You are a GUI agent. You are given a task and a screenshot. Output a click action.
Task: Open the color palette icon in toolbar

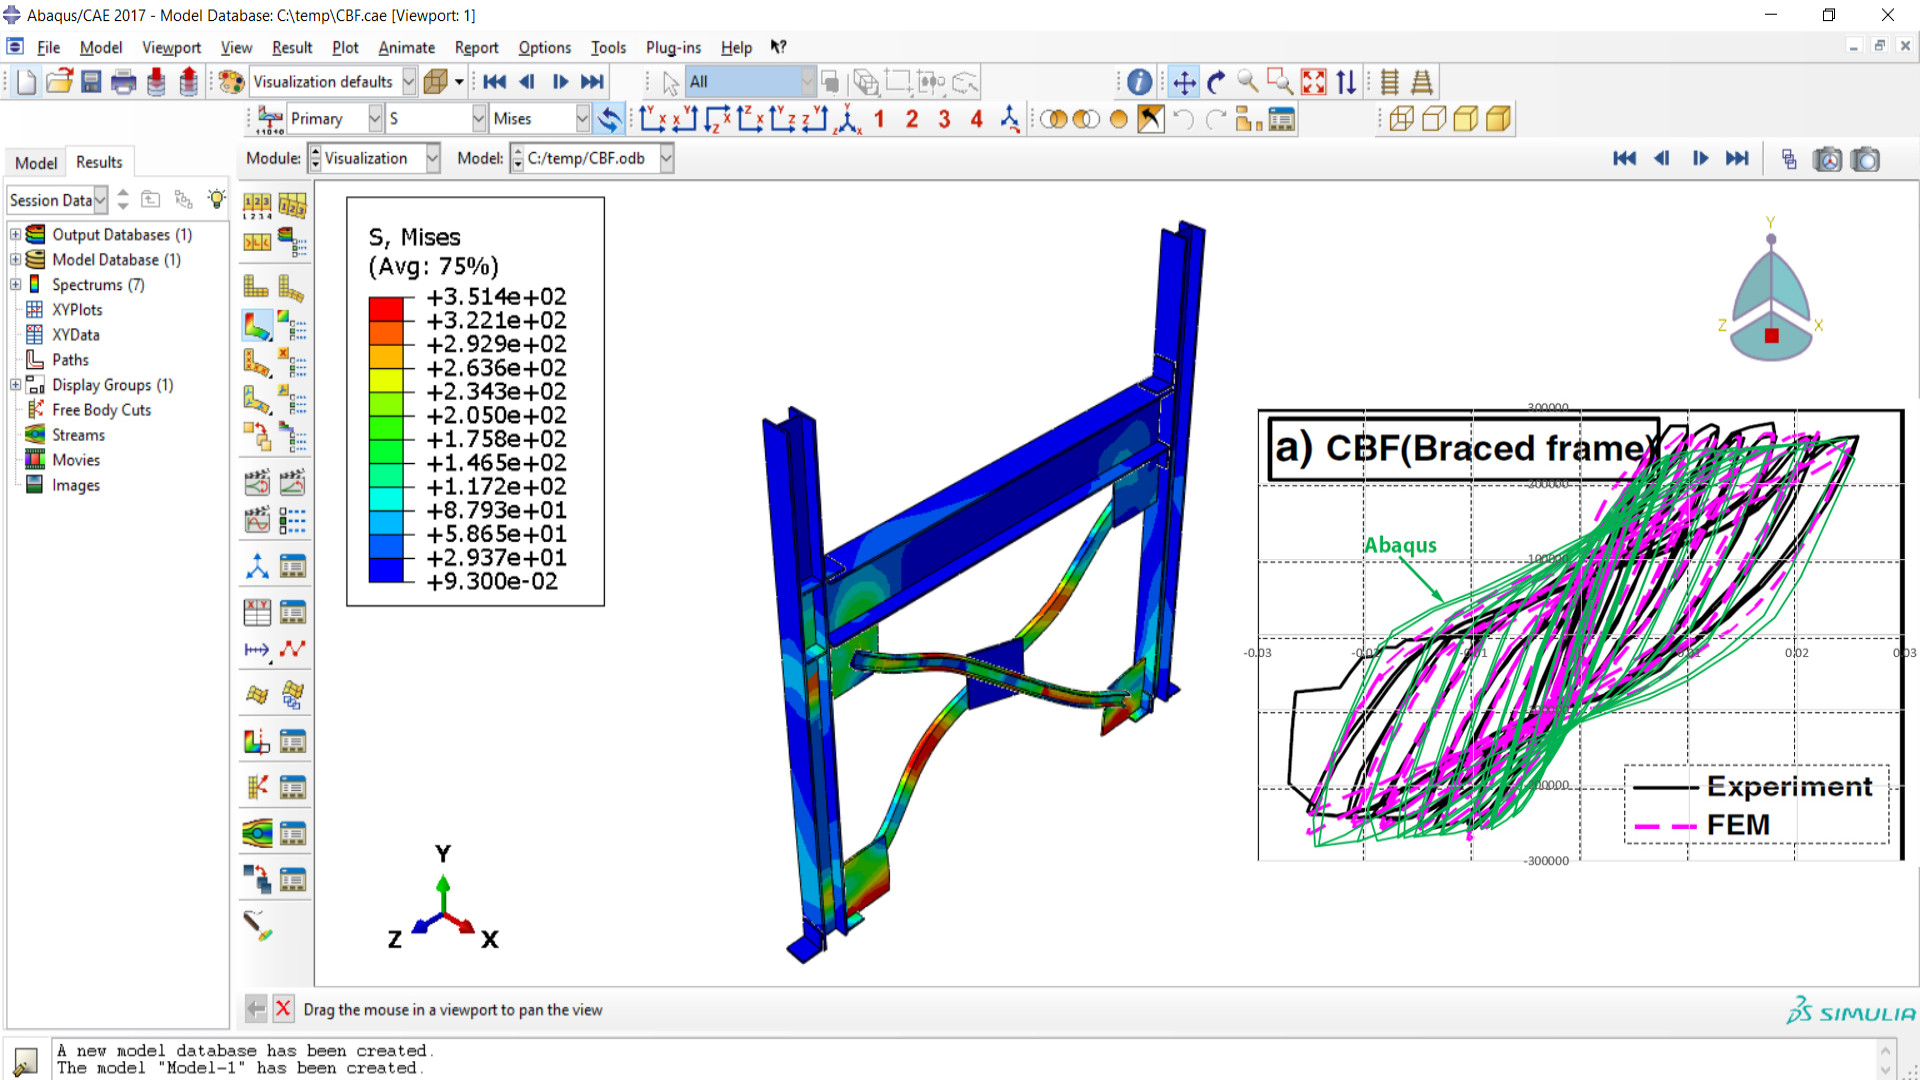[231, 82]
